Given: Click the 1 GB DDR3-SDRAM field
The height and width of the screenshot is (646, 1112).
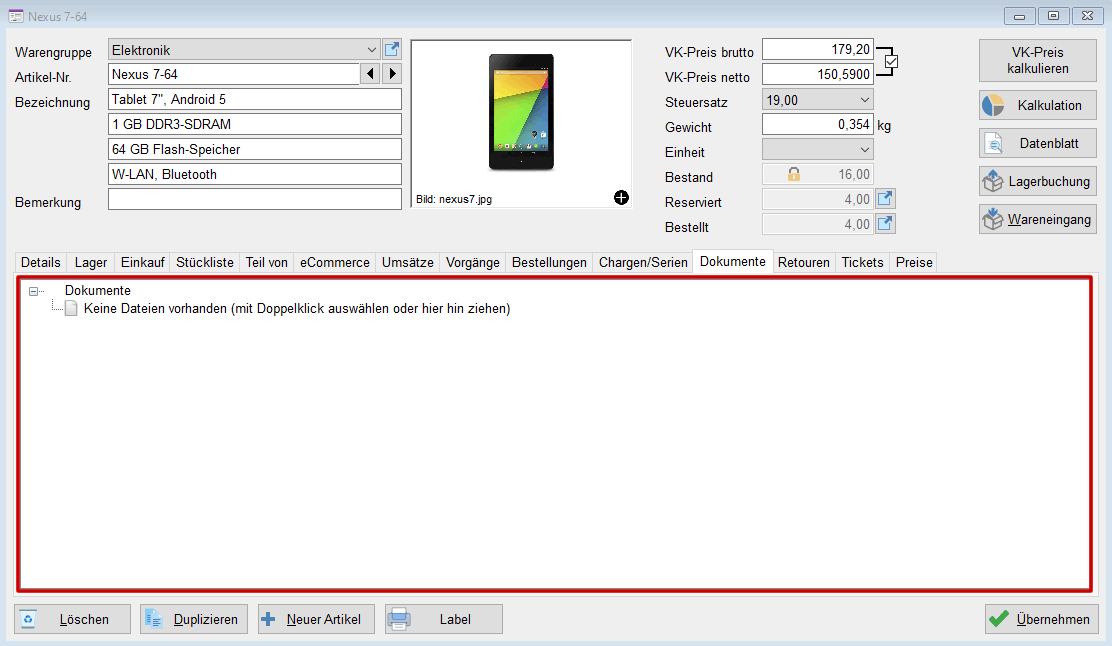Looking at the screenshot, I should (255, 124).
